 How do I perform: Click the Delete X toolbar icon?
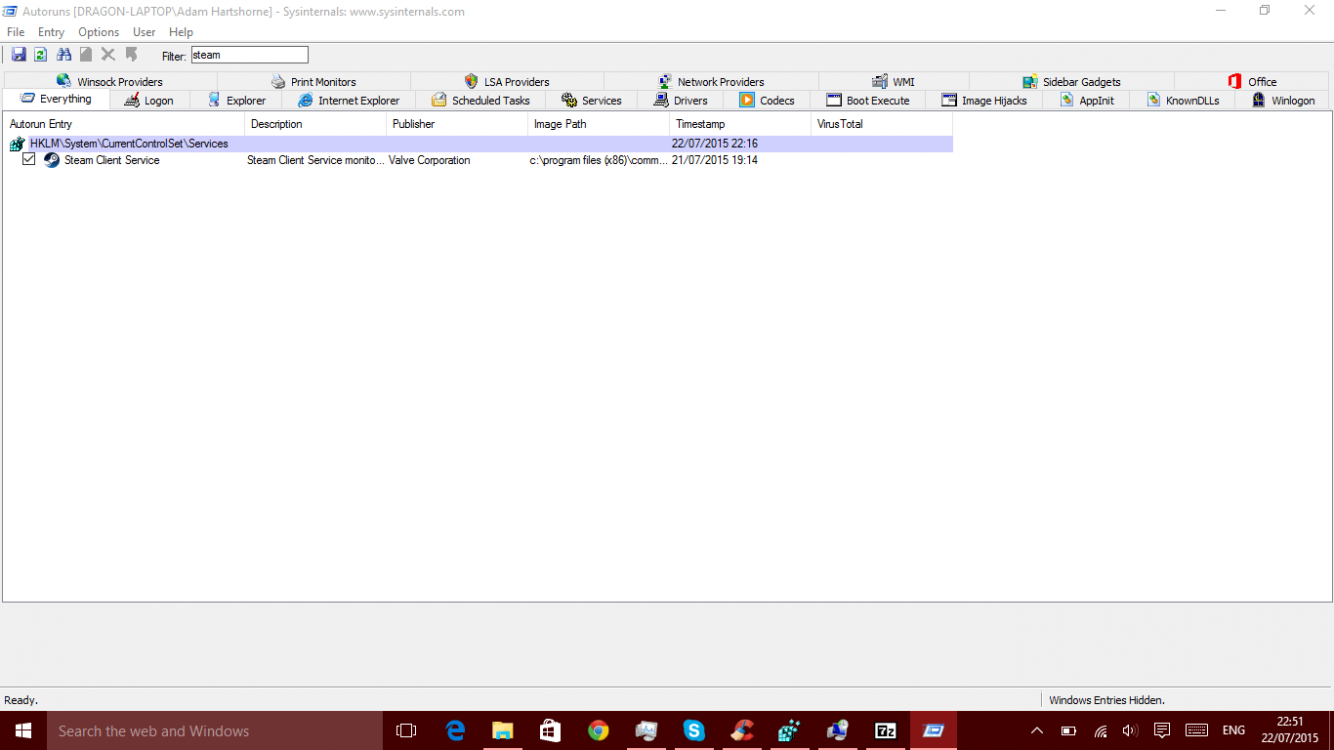[x=108, y=55]
